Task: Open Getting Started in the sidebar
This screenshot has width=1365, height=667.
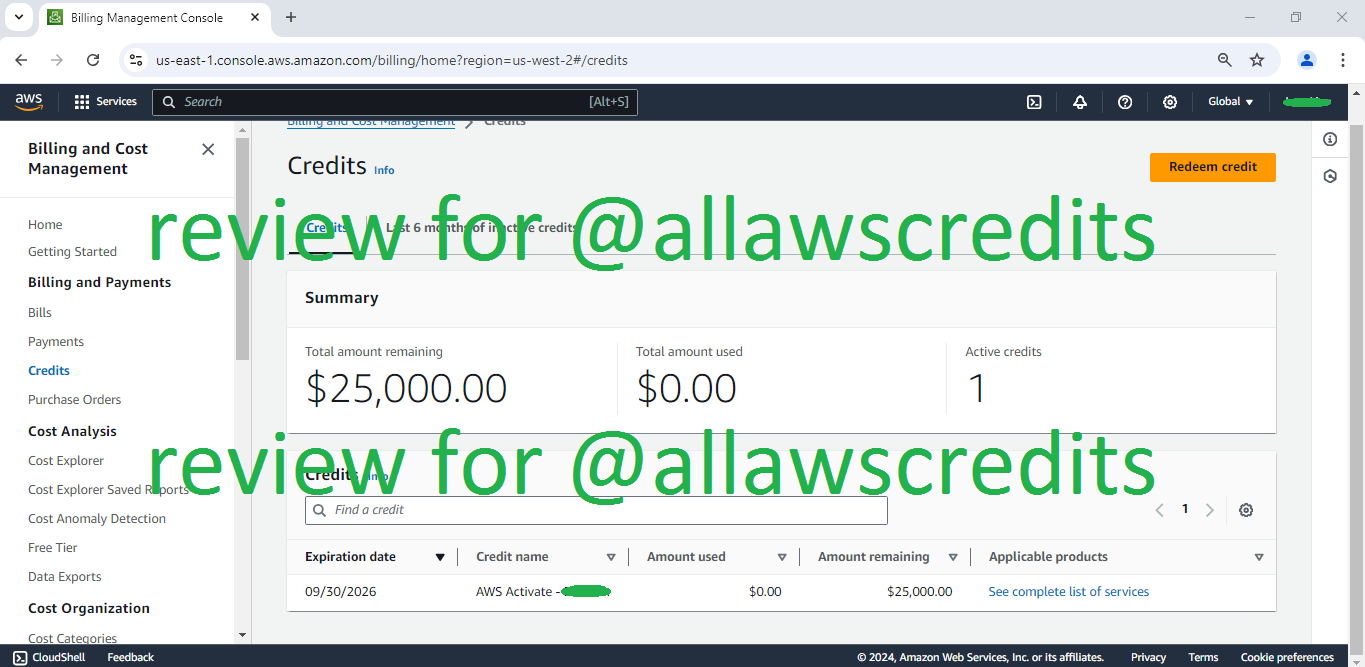Action: 72,252
